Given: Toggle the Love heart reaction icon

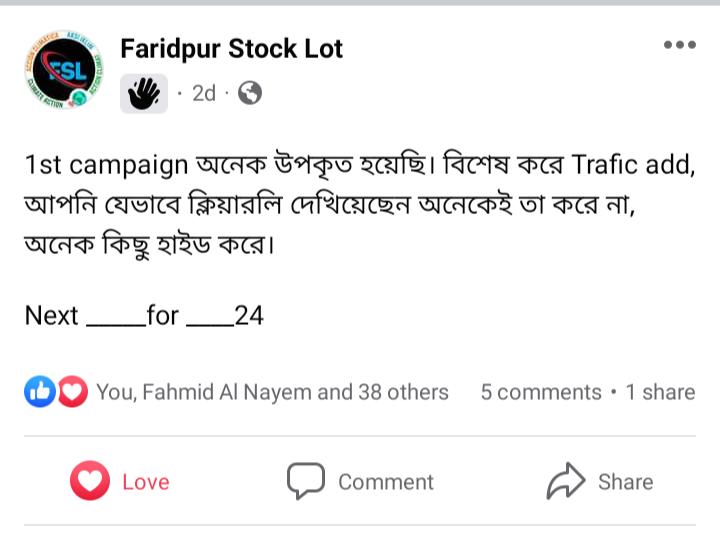Looking at the screenshot, I should [x=90, y=481].
